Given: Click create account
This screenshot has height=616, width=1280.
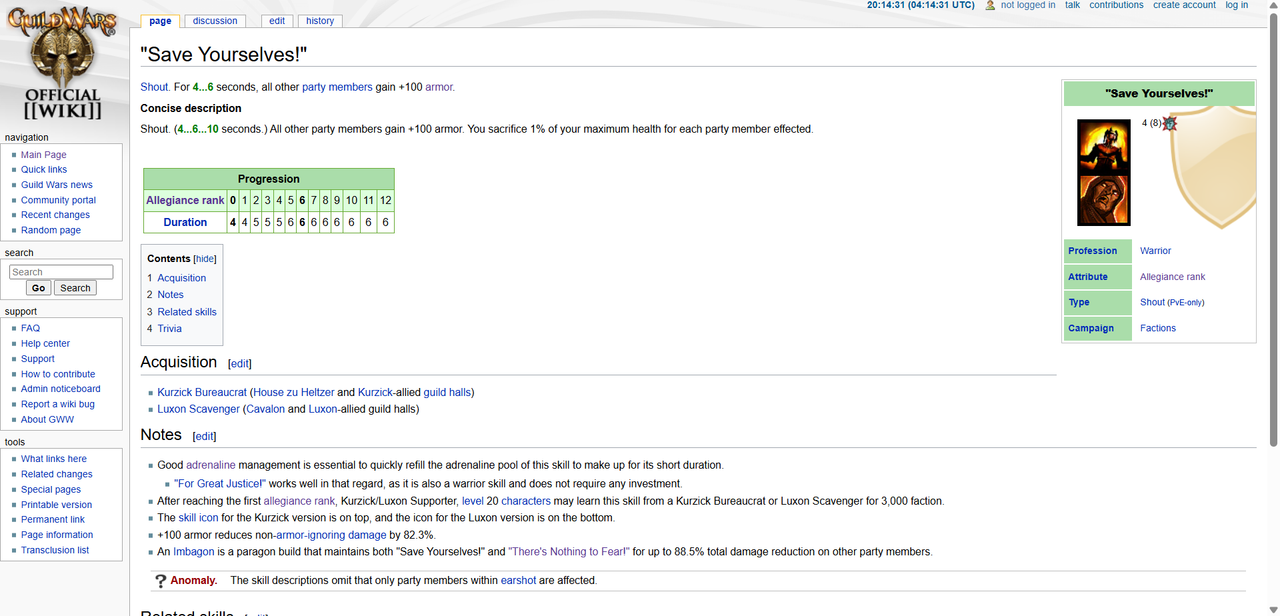Looking at the screenshot, I should 1184,5.
